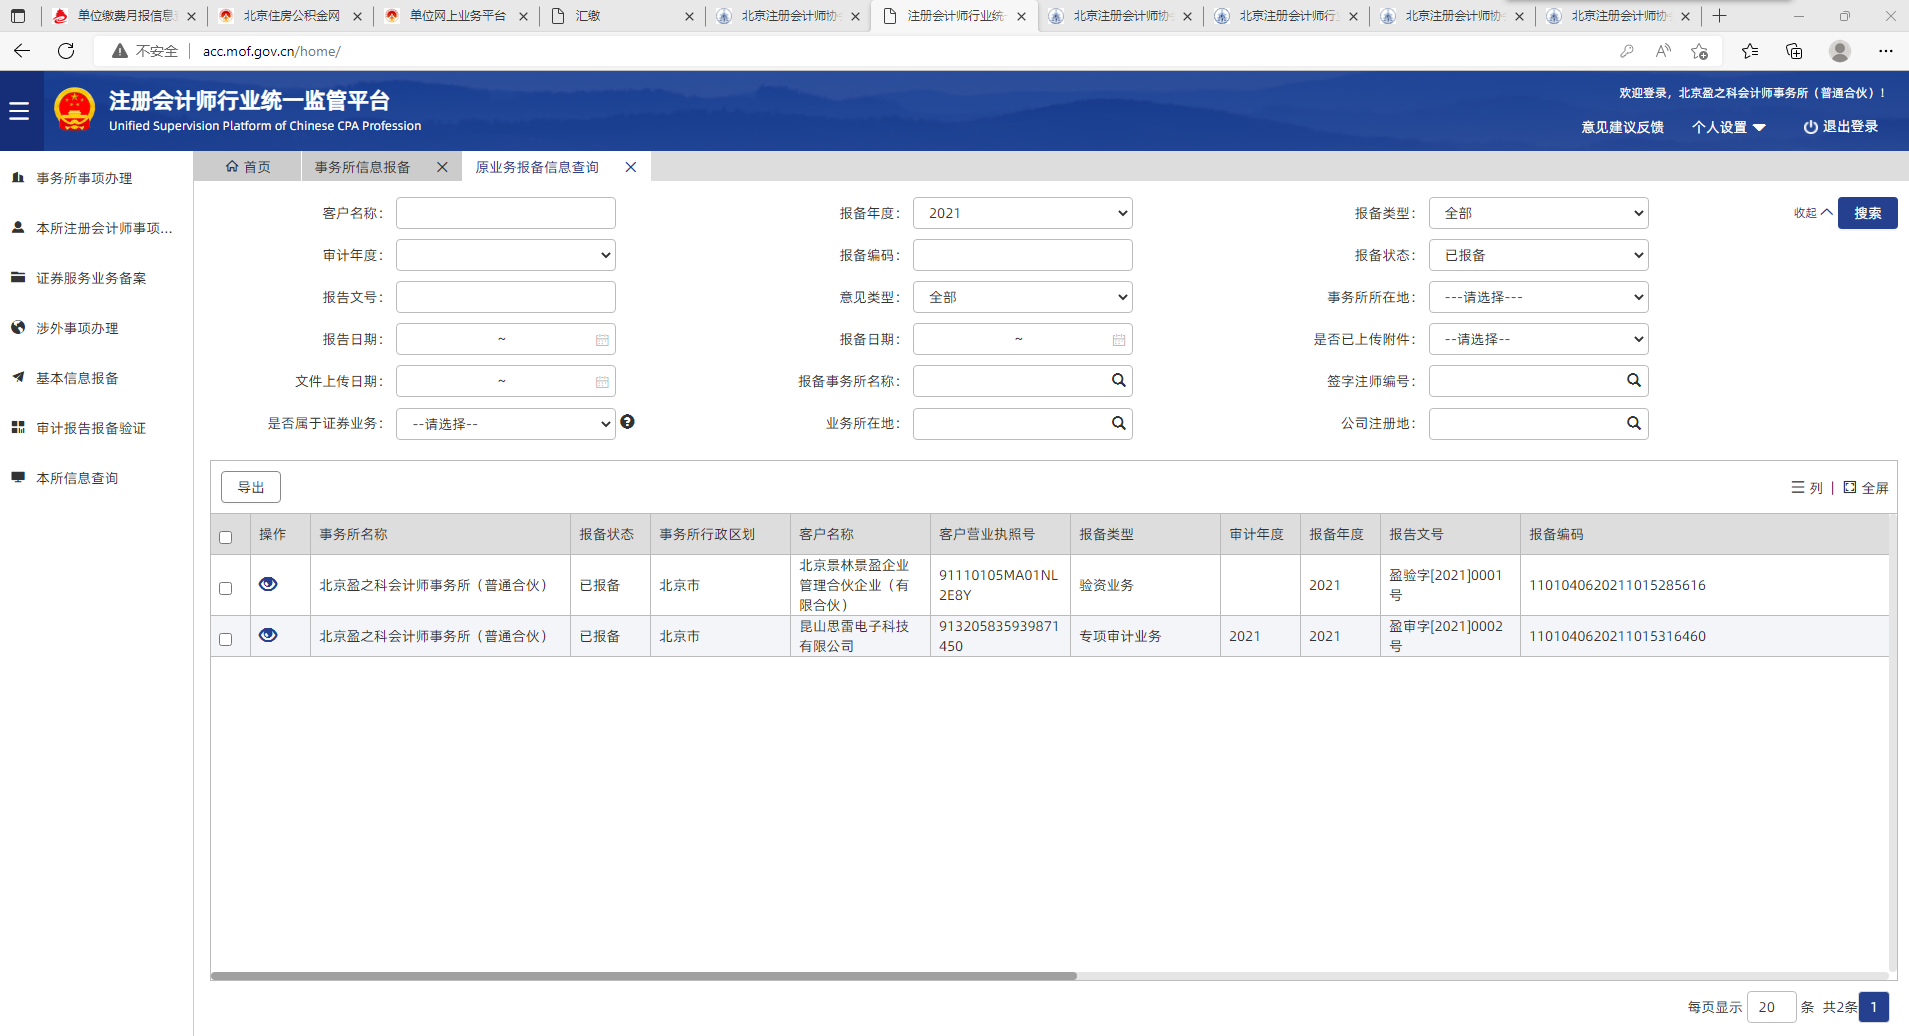Viewport: 1909px width, 1036px height.
Task: Open the hamburger menu in header
Action: [19, 111]
